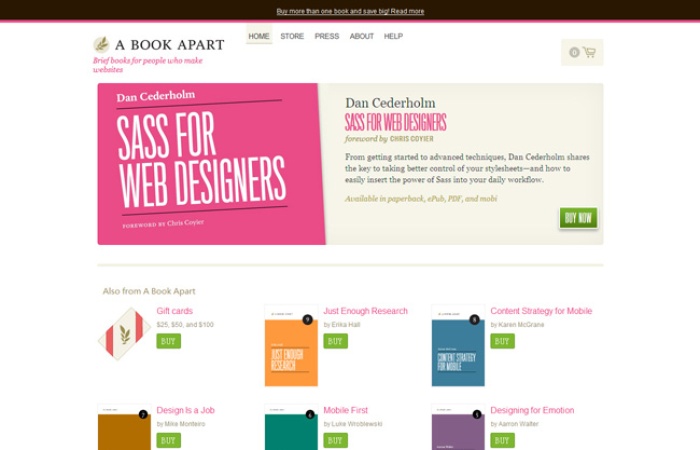
Task: Click the 'Brief books for people' tagline
Action: pyautogui.click(x=148, y=65)
